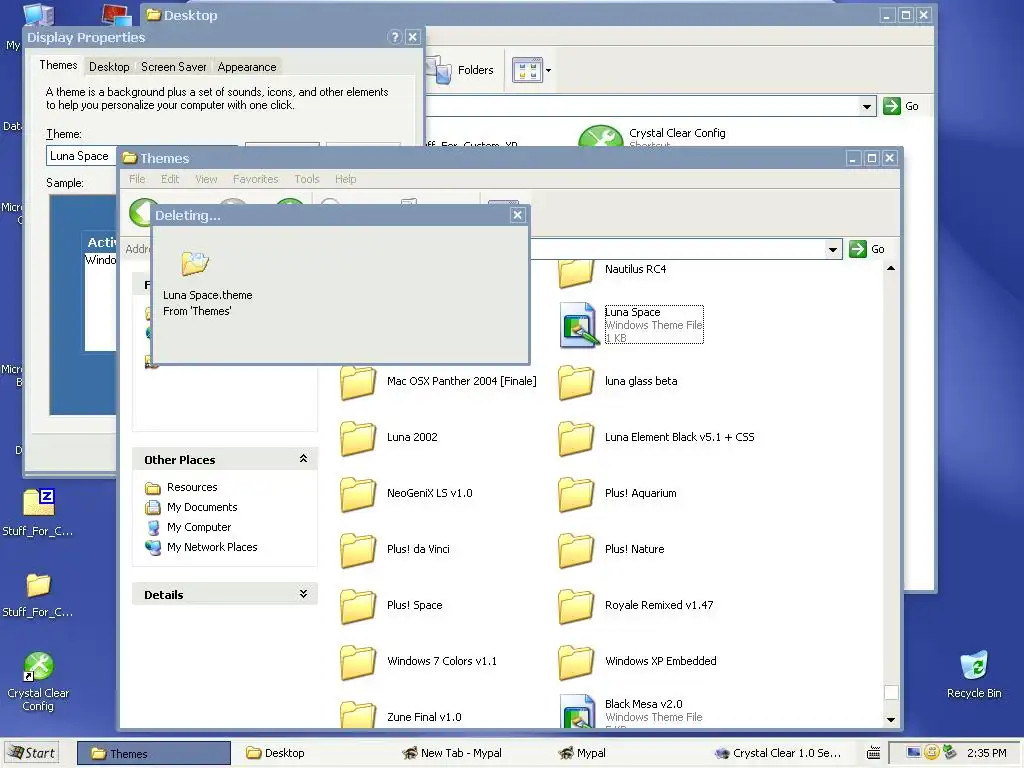Click Crystal Clear Config shortcut in Desktop window
The width and height of the screenshot is (1024, 768).
pos(652,135)
